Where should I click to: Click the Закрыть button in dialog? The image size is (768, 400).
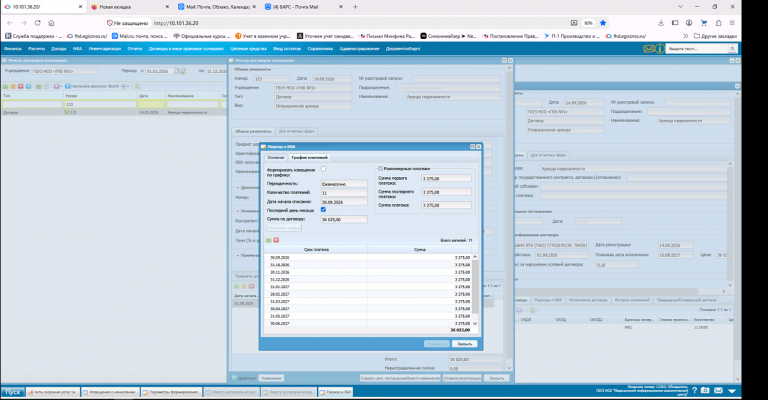(x=464, y=344)
